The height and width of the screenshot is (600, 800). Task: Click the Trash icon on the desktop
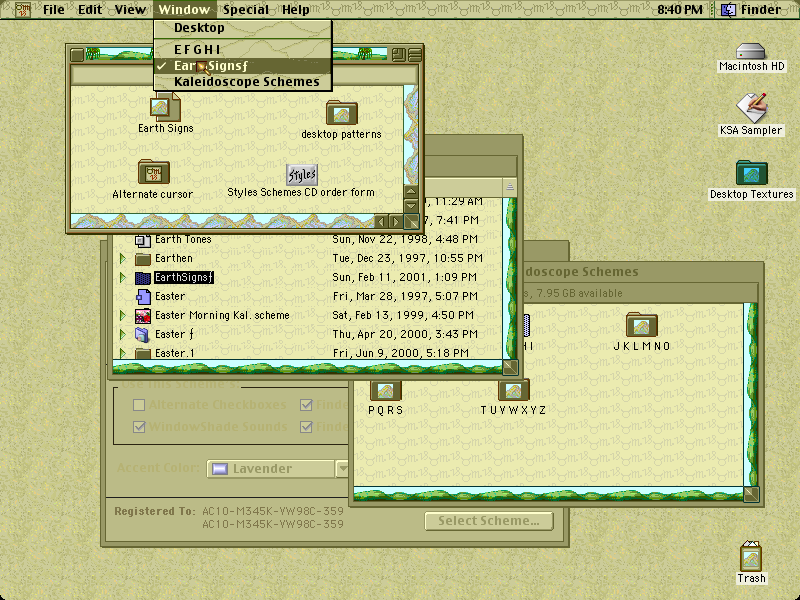pos(751,556)
